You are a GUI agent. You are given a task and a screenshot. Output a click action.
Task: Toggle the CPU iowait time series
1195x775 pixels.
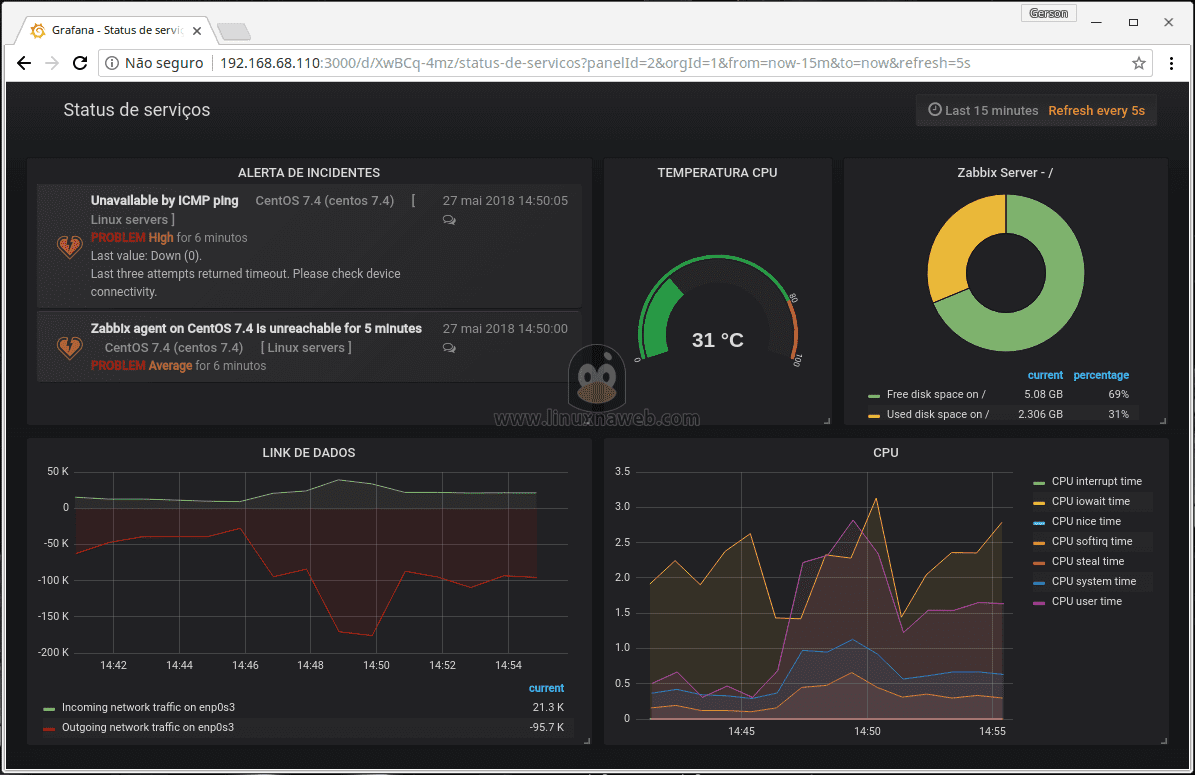1091,501
